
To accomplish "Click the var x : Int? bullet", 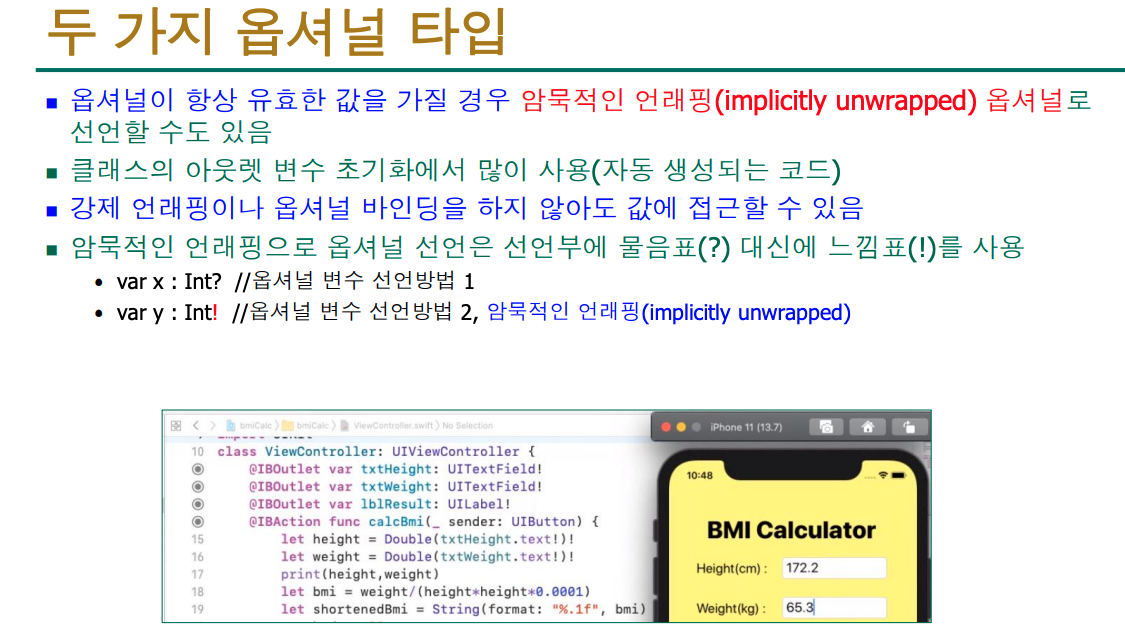I will click(x=295, y=281).
